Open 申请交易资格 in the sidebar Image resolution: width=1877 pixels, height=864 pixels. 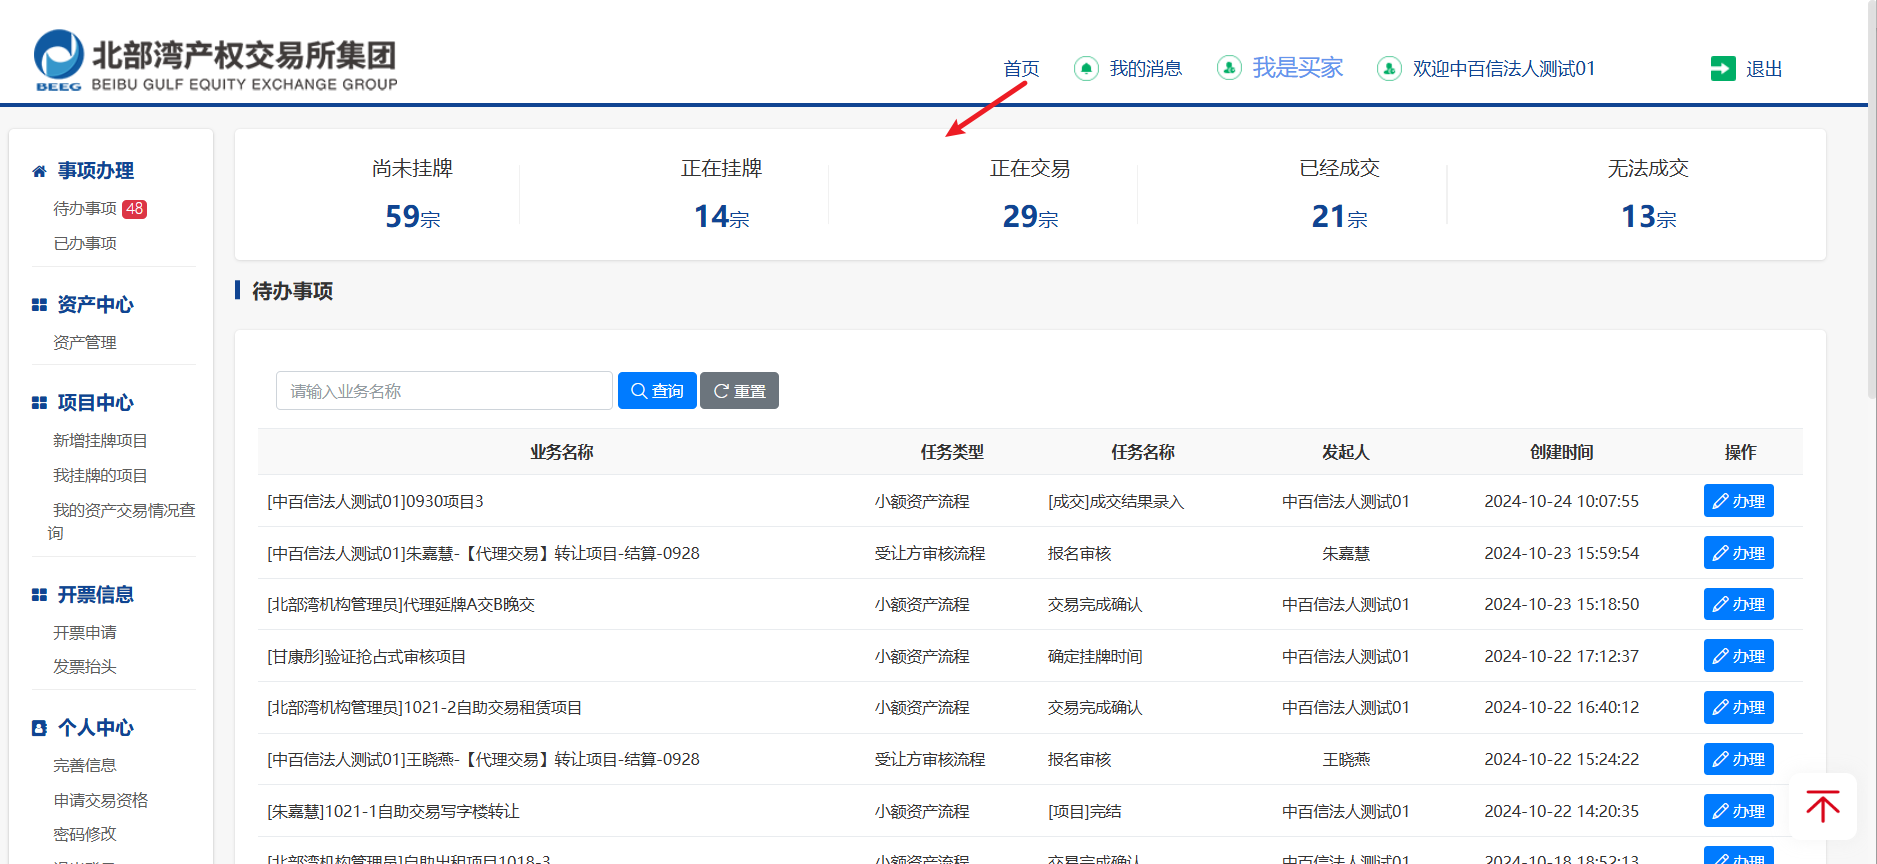click(x=100, y=800)
